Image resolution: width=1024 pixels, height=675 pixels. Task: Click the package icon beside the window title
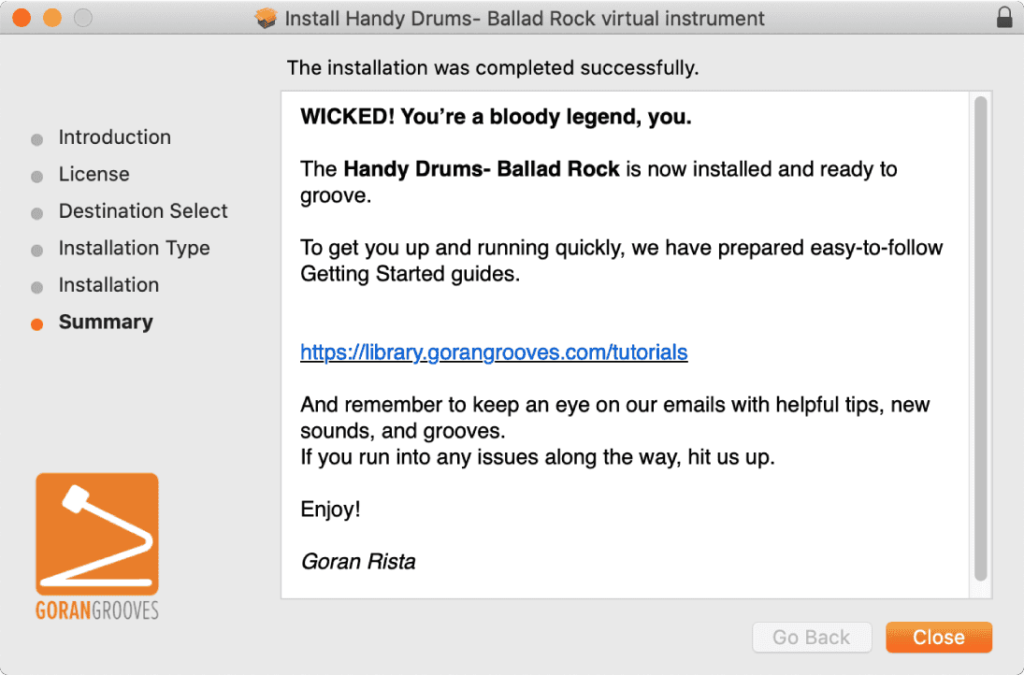[x=266, y=18]
